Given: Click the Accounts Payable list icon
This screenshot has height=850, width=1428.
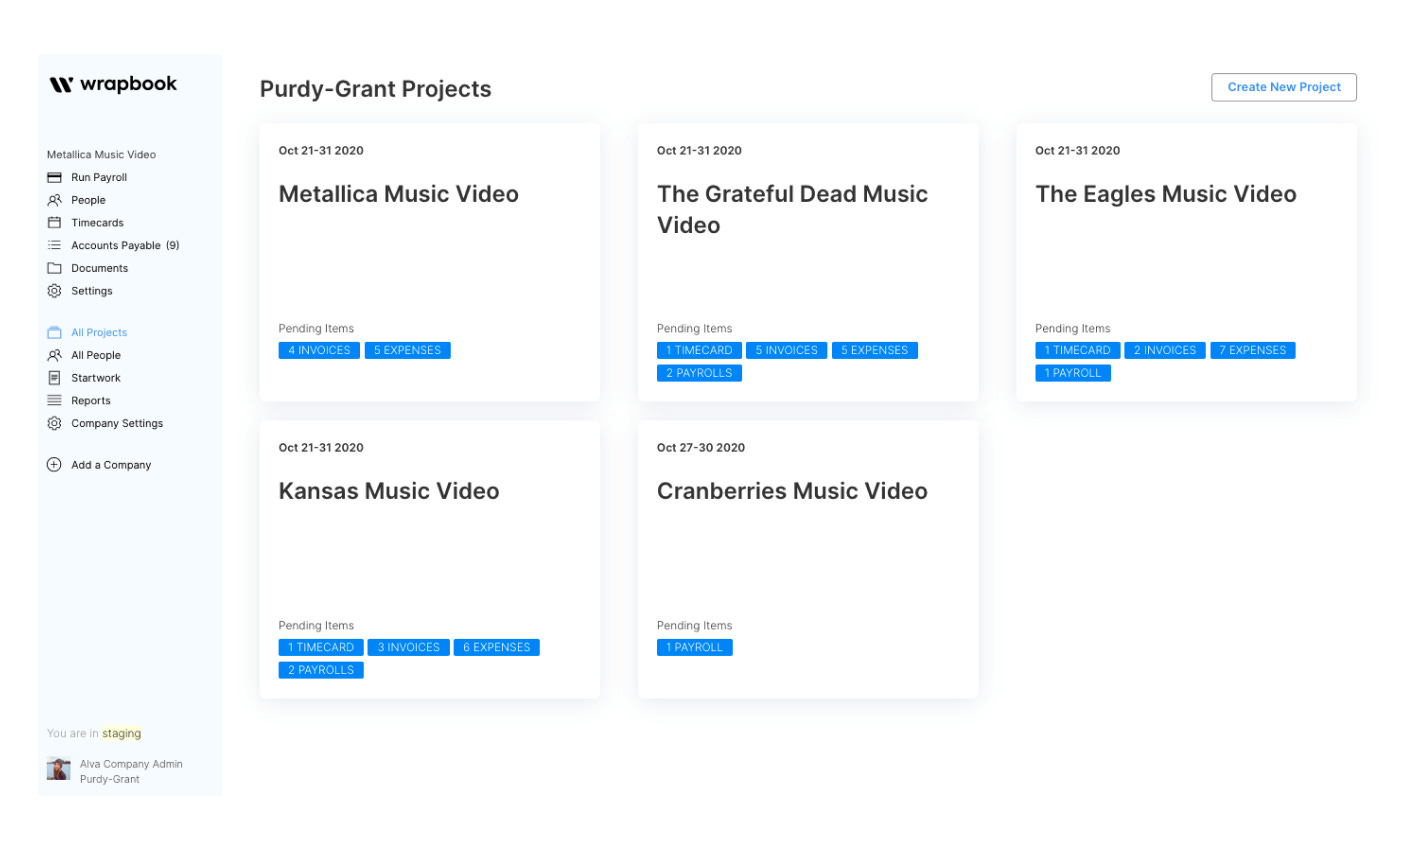Looking at the screenshot, I should (x=55, y=245).
